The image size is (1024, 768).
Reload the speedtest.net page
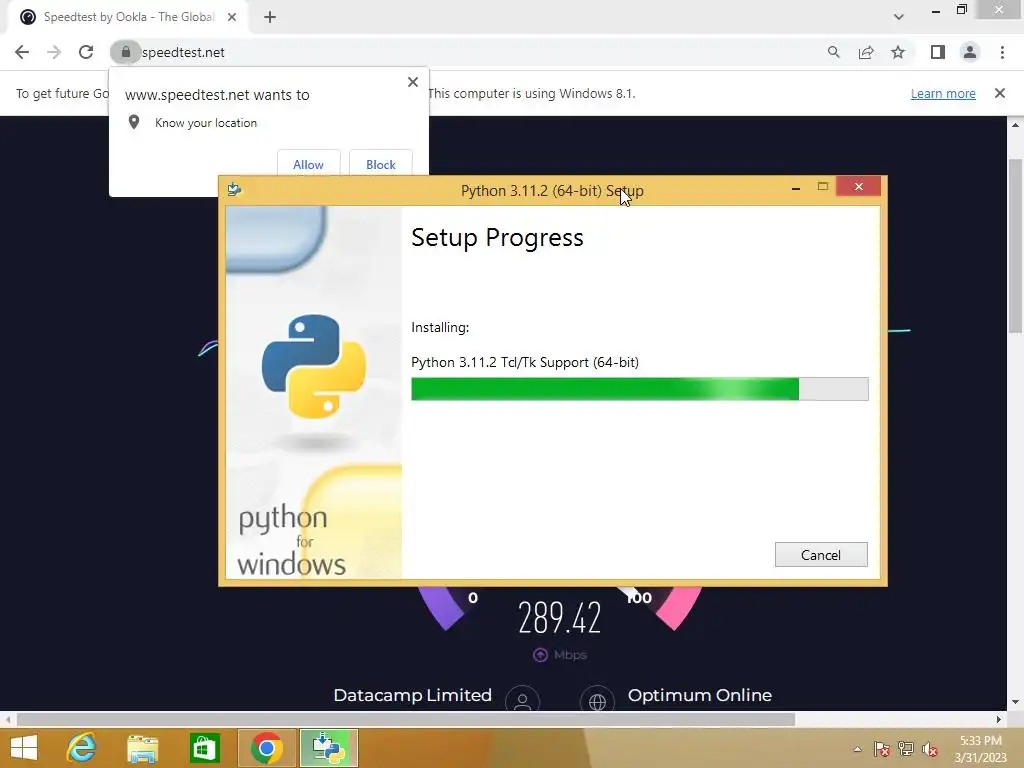click(x=86, y=52)
